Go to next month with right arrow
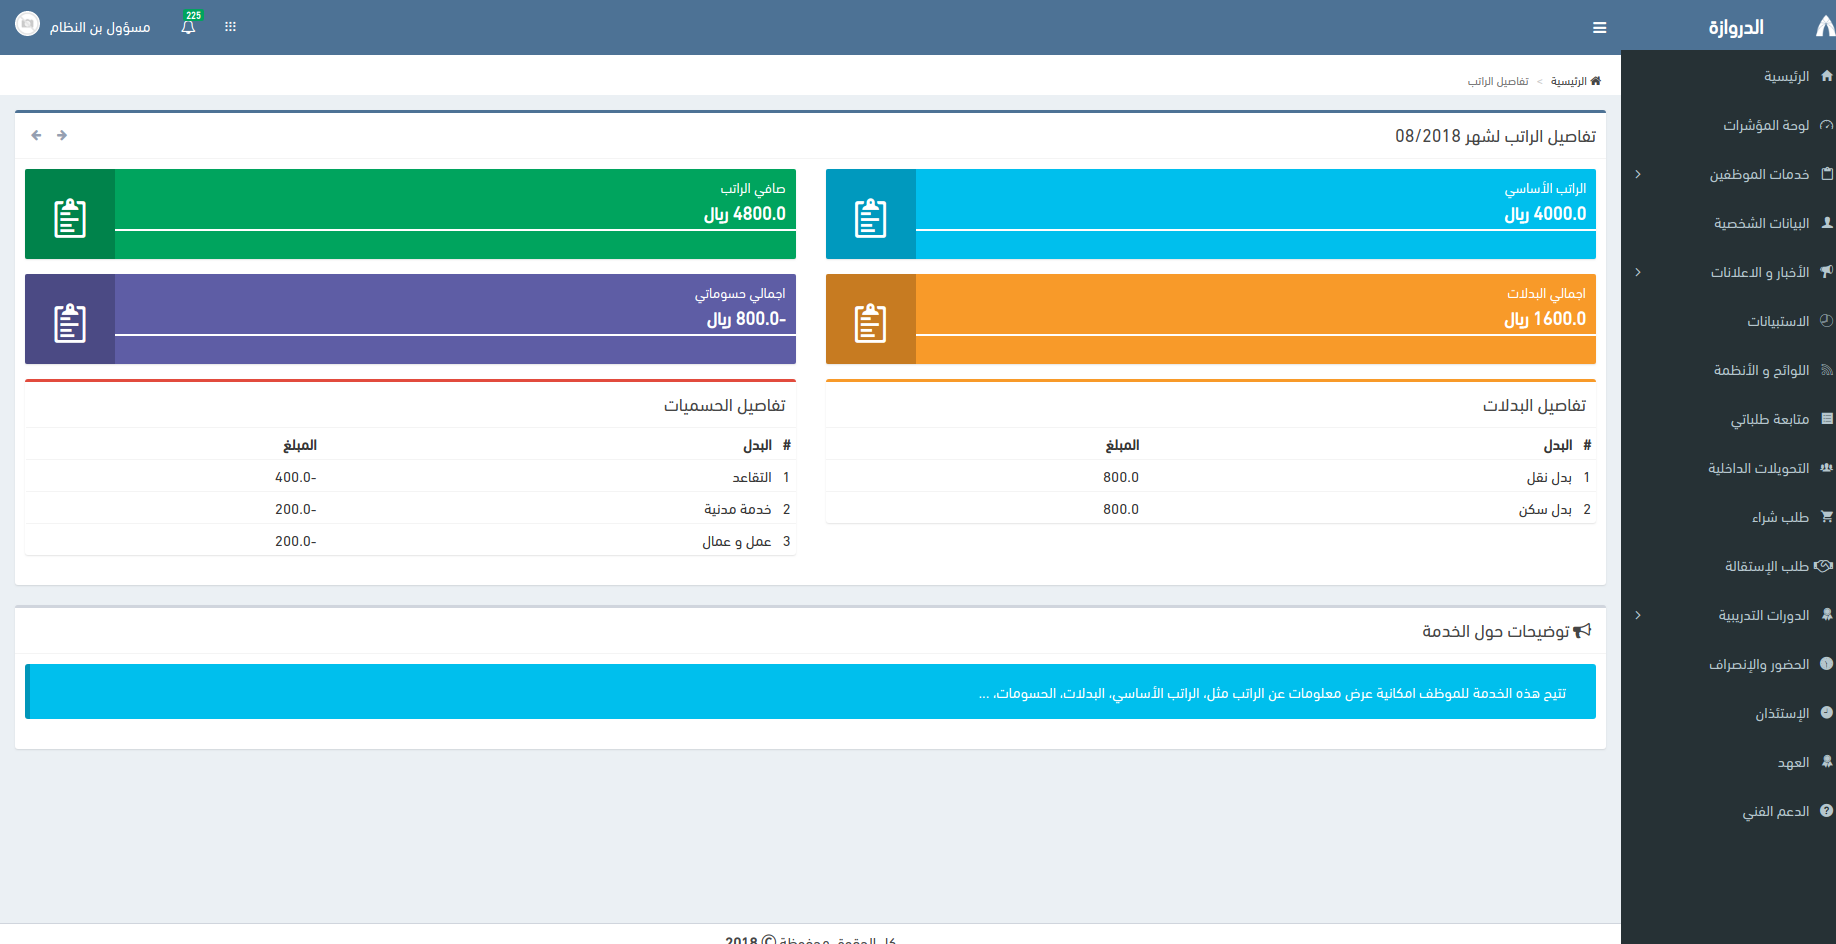This screenshot has height=944, width=1836. pyautogui.click(x=62, y=135)
